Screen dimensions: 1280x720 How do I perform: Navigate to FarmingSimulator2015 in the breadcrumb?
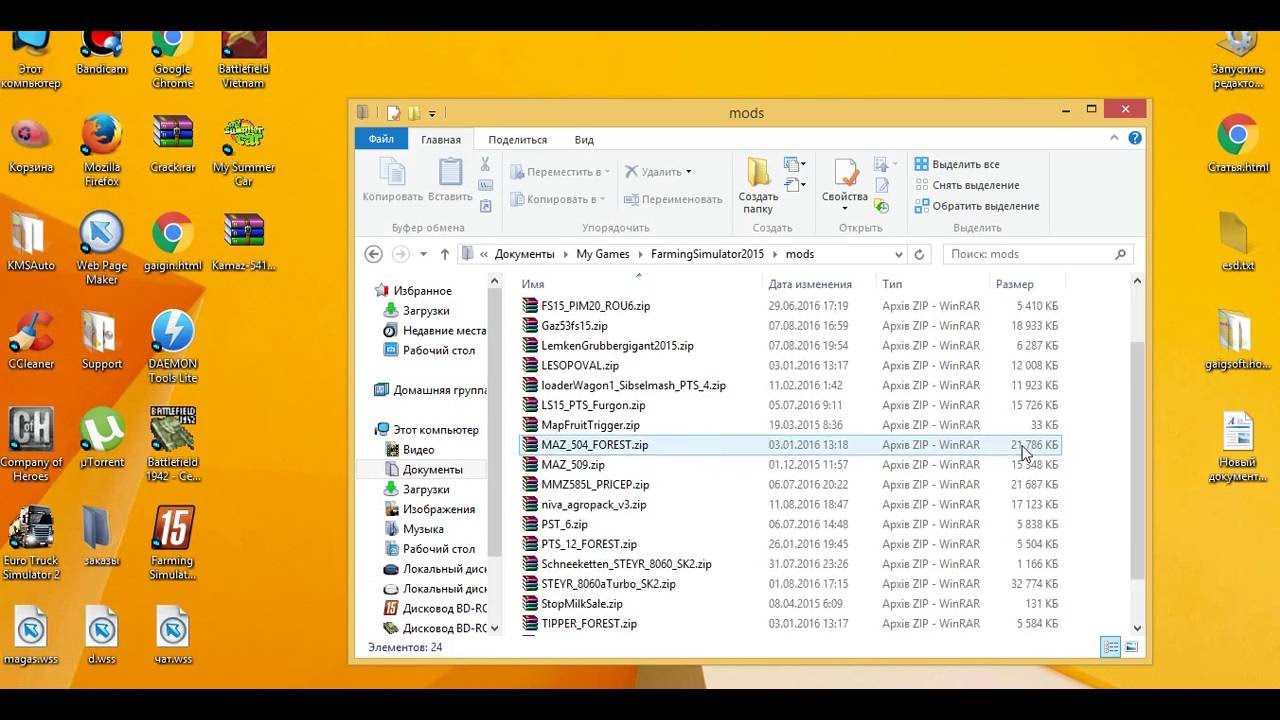click(x=707, y=254)
